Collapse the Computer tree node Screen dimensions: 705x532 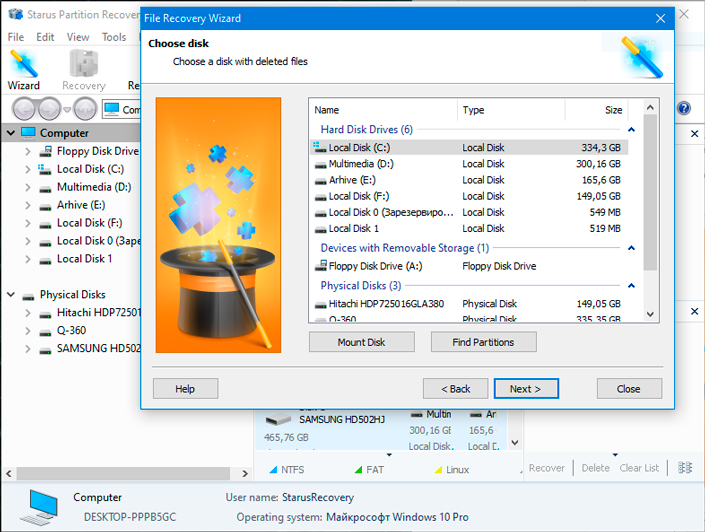point(11,133)
